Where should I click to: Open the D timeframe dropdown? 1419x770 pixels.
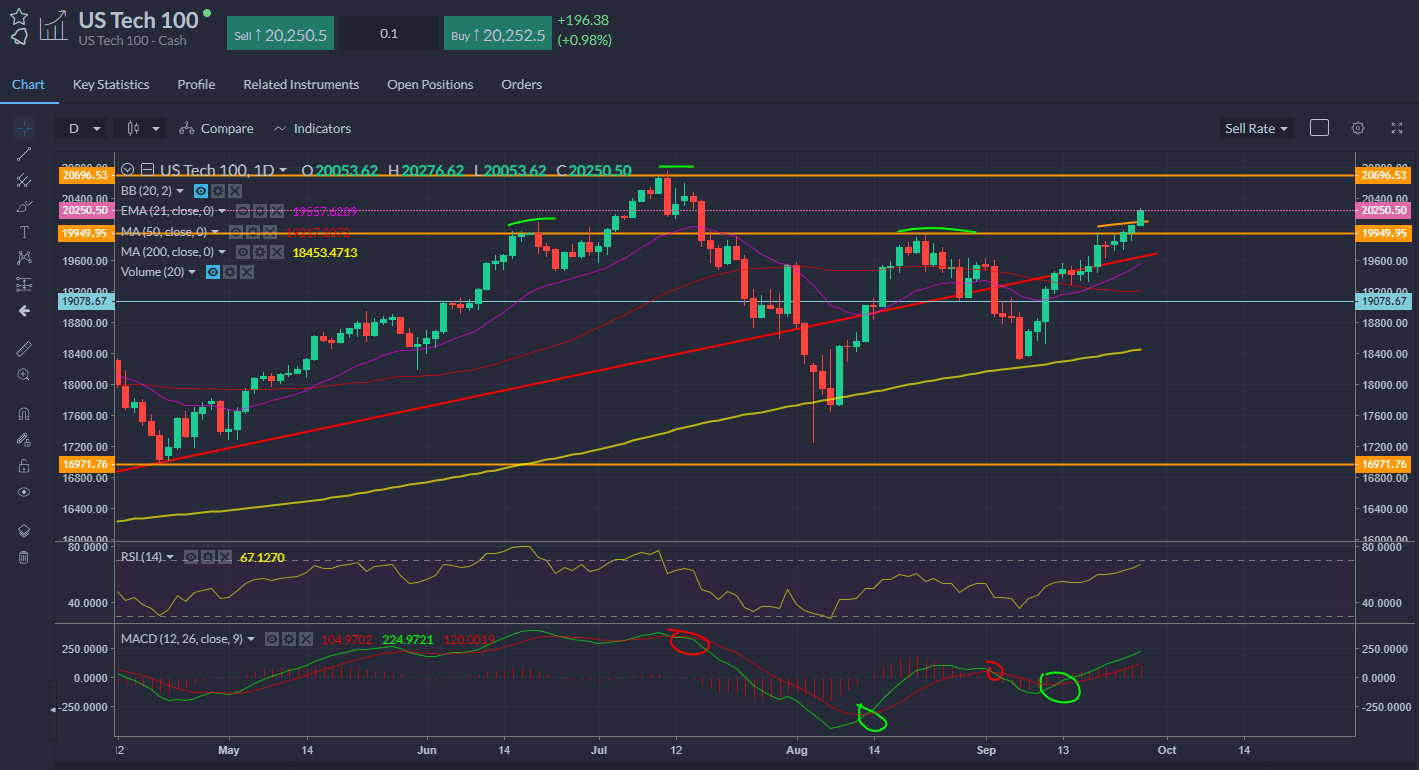(82, 128)
